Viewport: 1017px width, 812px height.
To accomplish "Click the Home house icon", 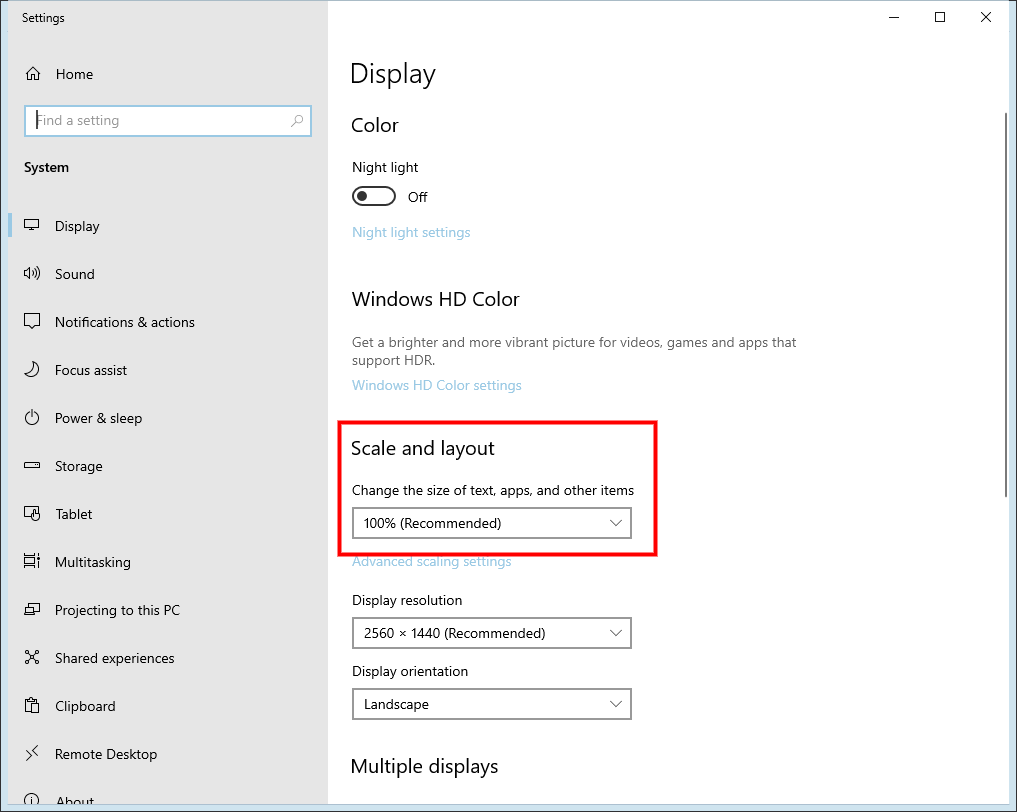I will click(x=32, y=74).
